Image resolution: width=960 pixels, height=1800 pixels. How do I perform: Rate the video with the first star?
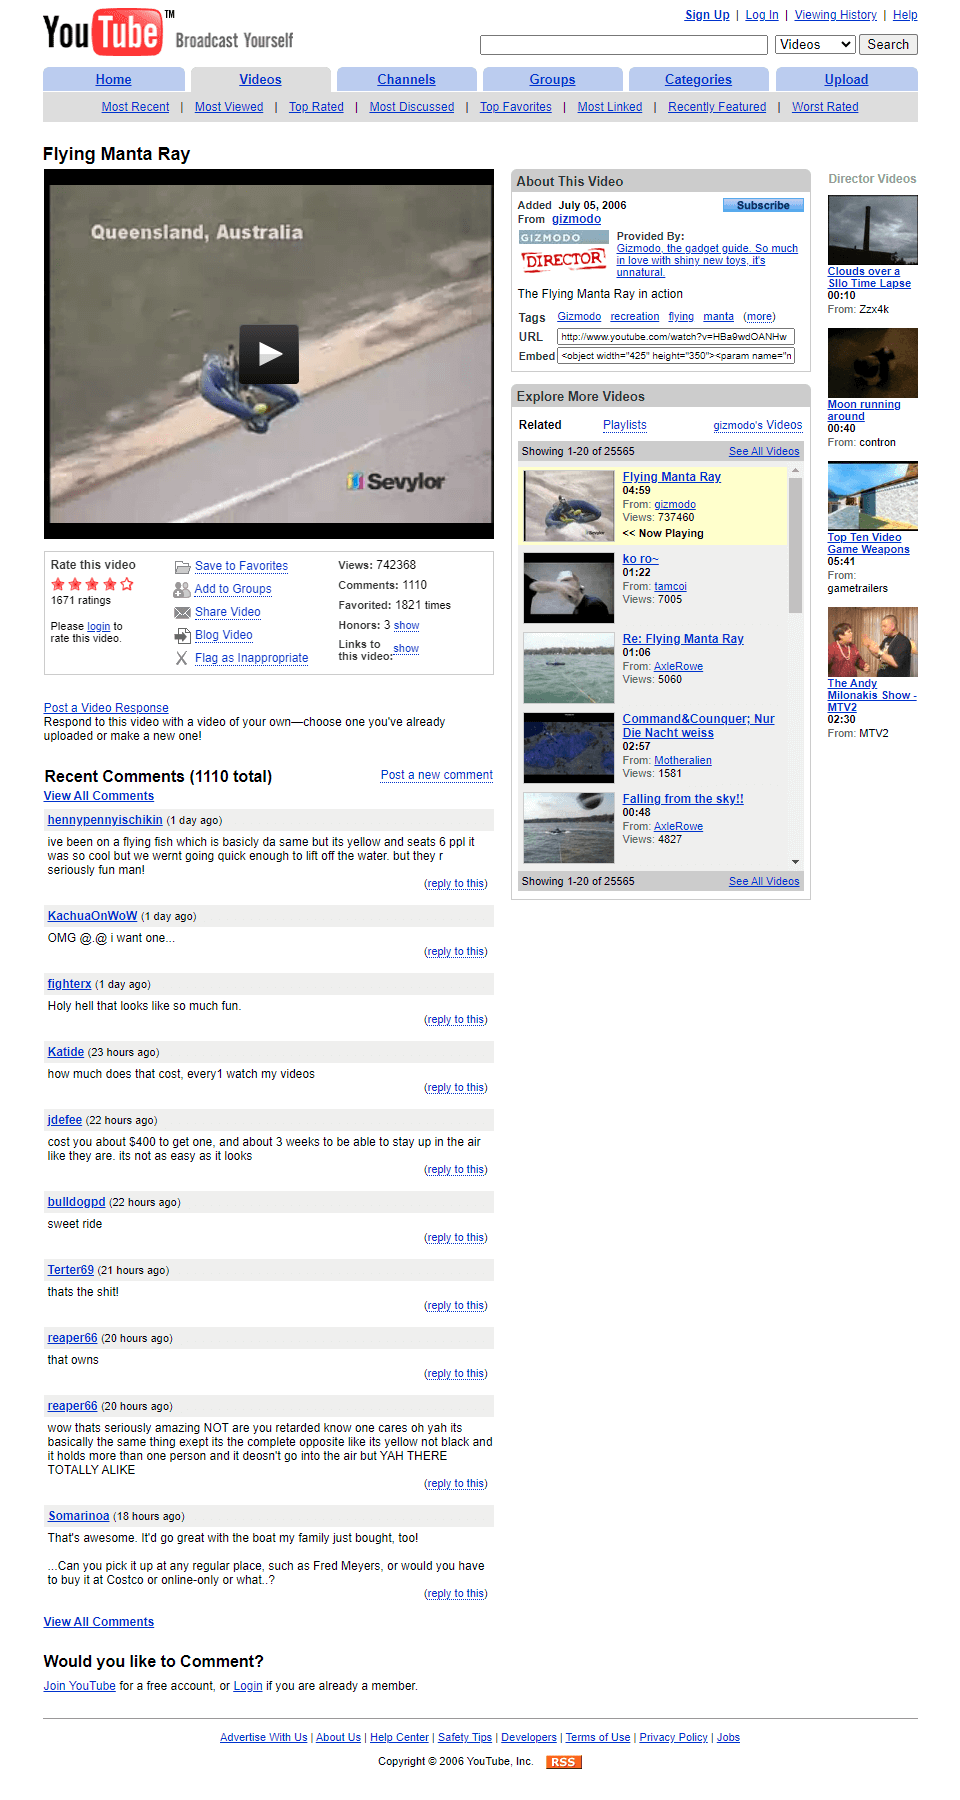pos(58,584)
